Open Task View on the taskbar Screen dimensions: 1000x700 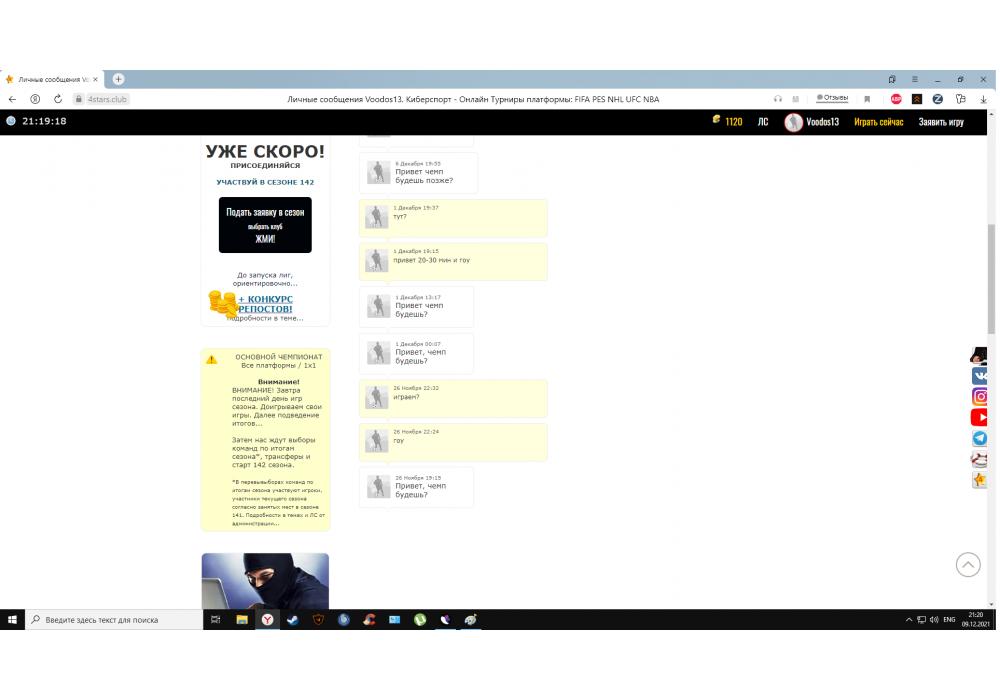click(216, 619)
